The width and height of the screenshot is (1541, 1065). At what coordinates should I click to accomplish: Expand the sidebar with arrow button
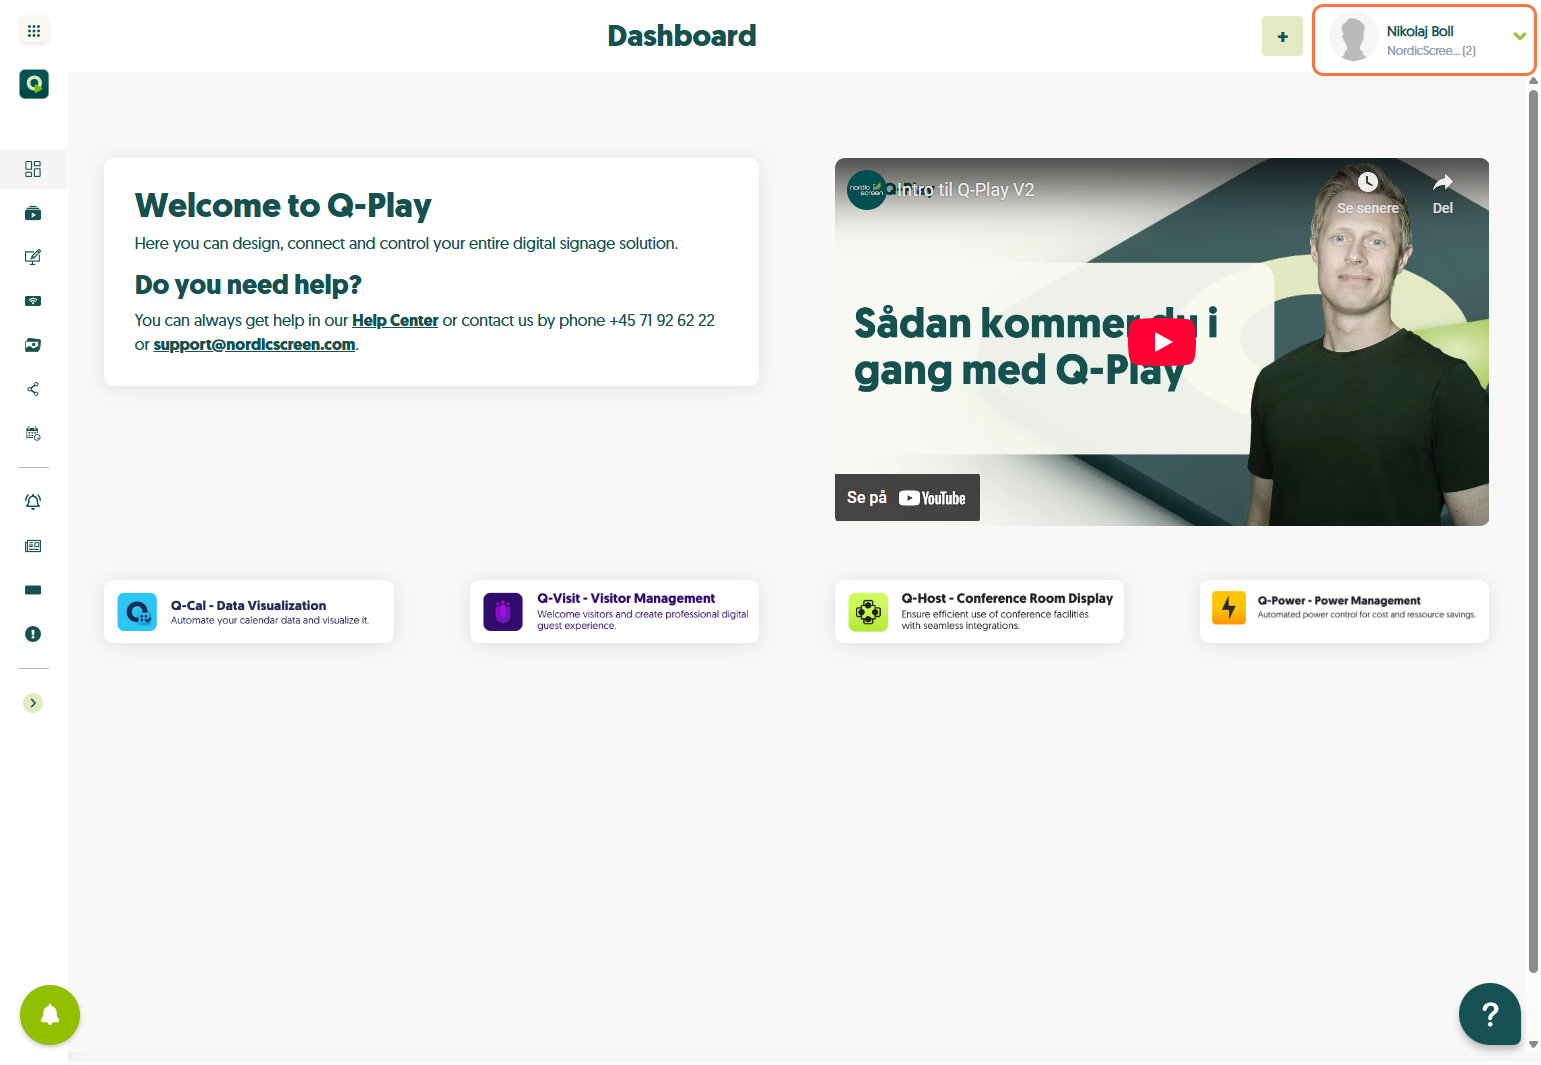[x=33, y=703]
